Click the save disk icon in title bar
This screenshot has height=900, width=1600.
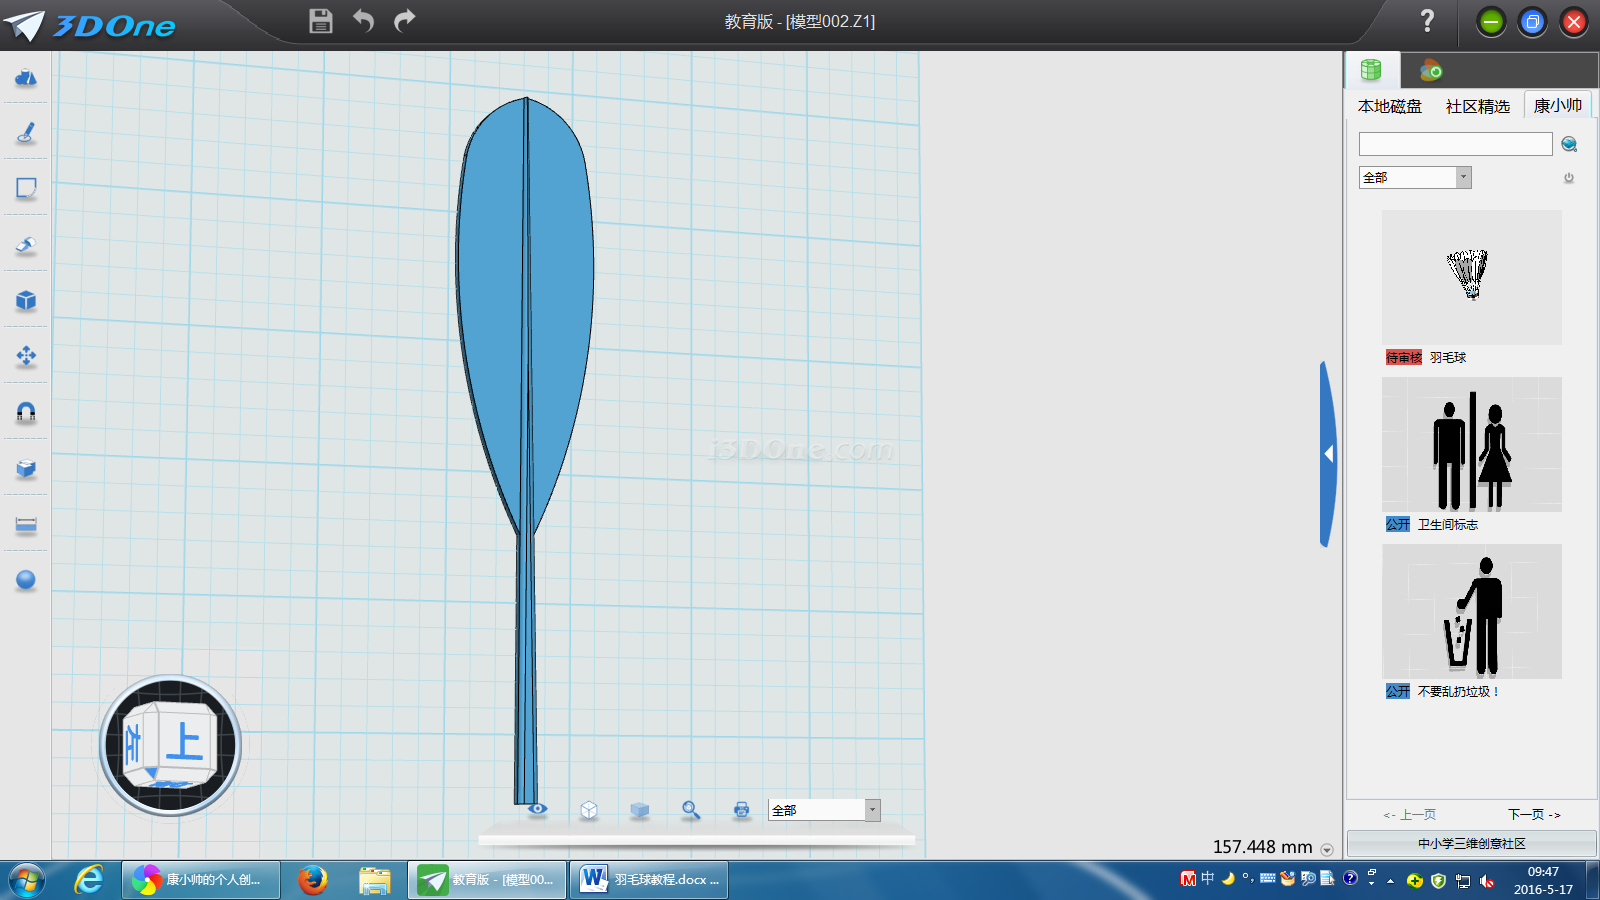[x=320, y=21]
